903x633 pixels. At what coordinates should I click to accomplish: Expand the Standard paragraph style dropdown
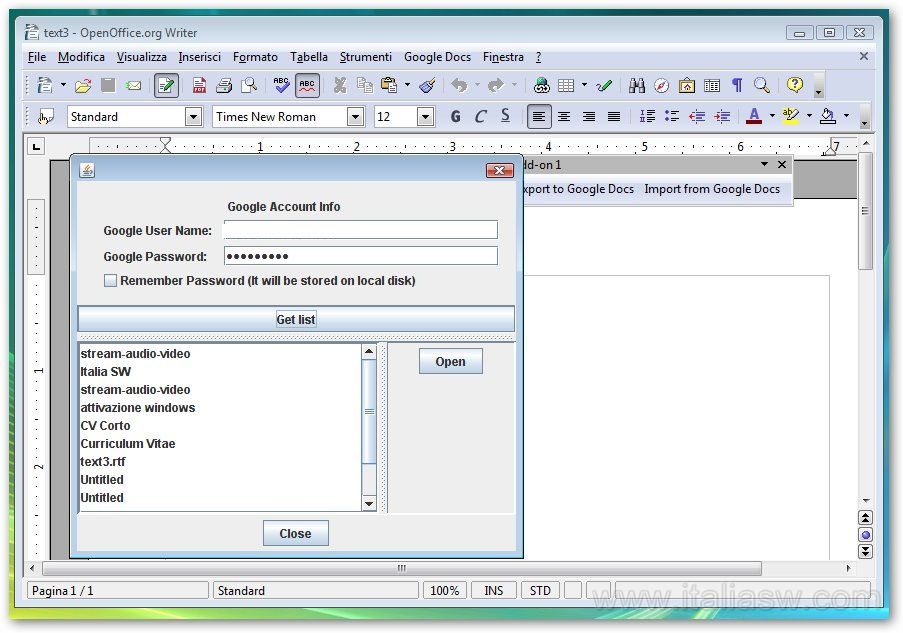[x=194, y=117]
